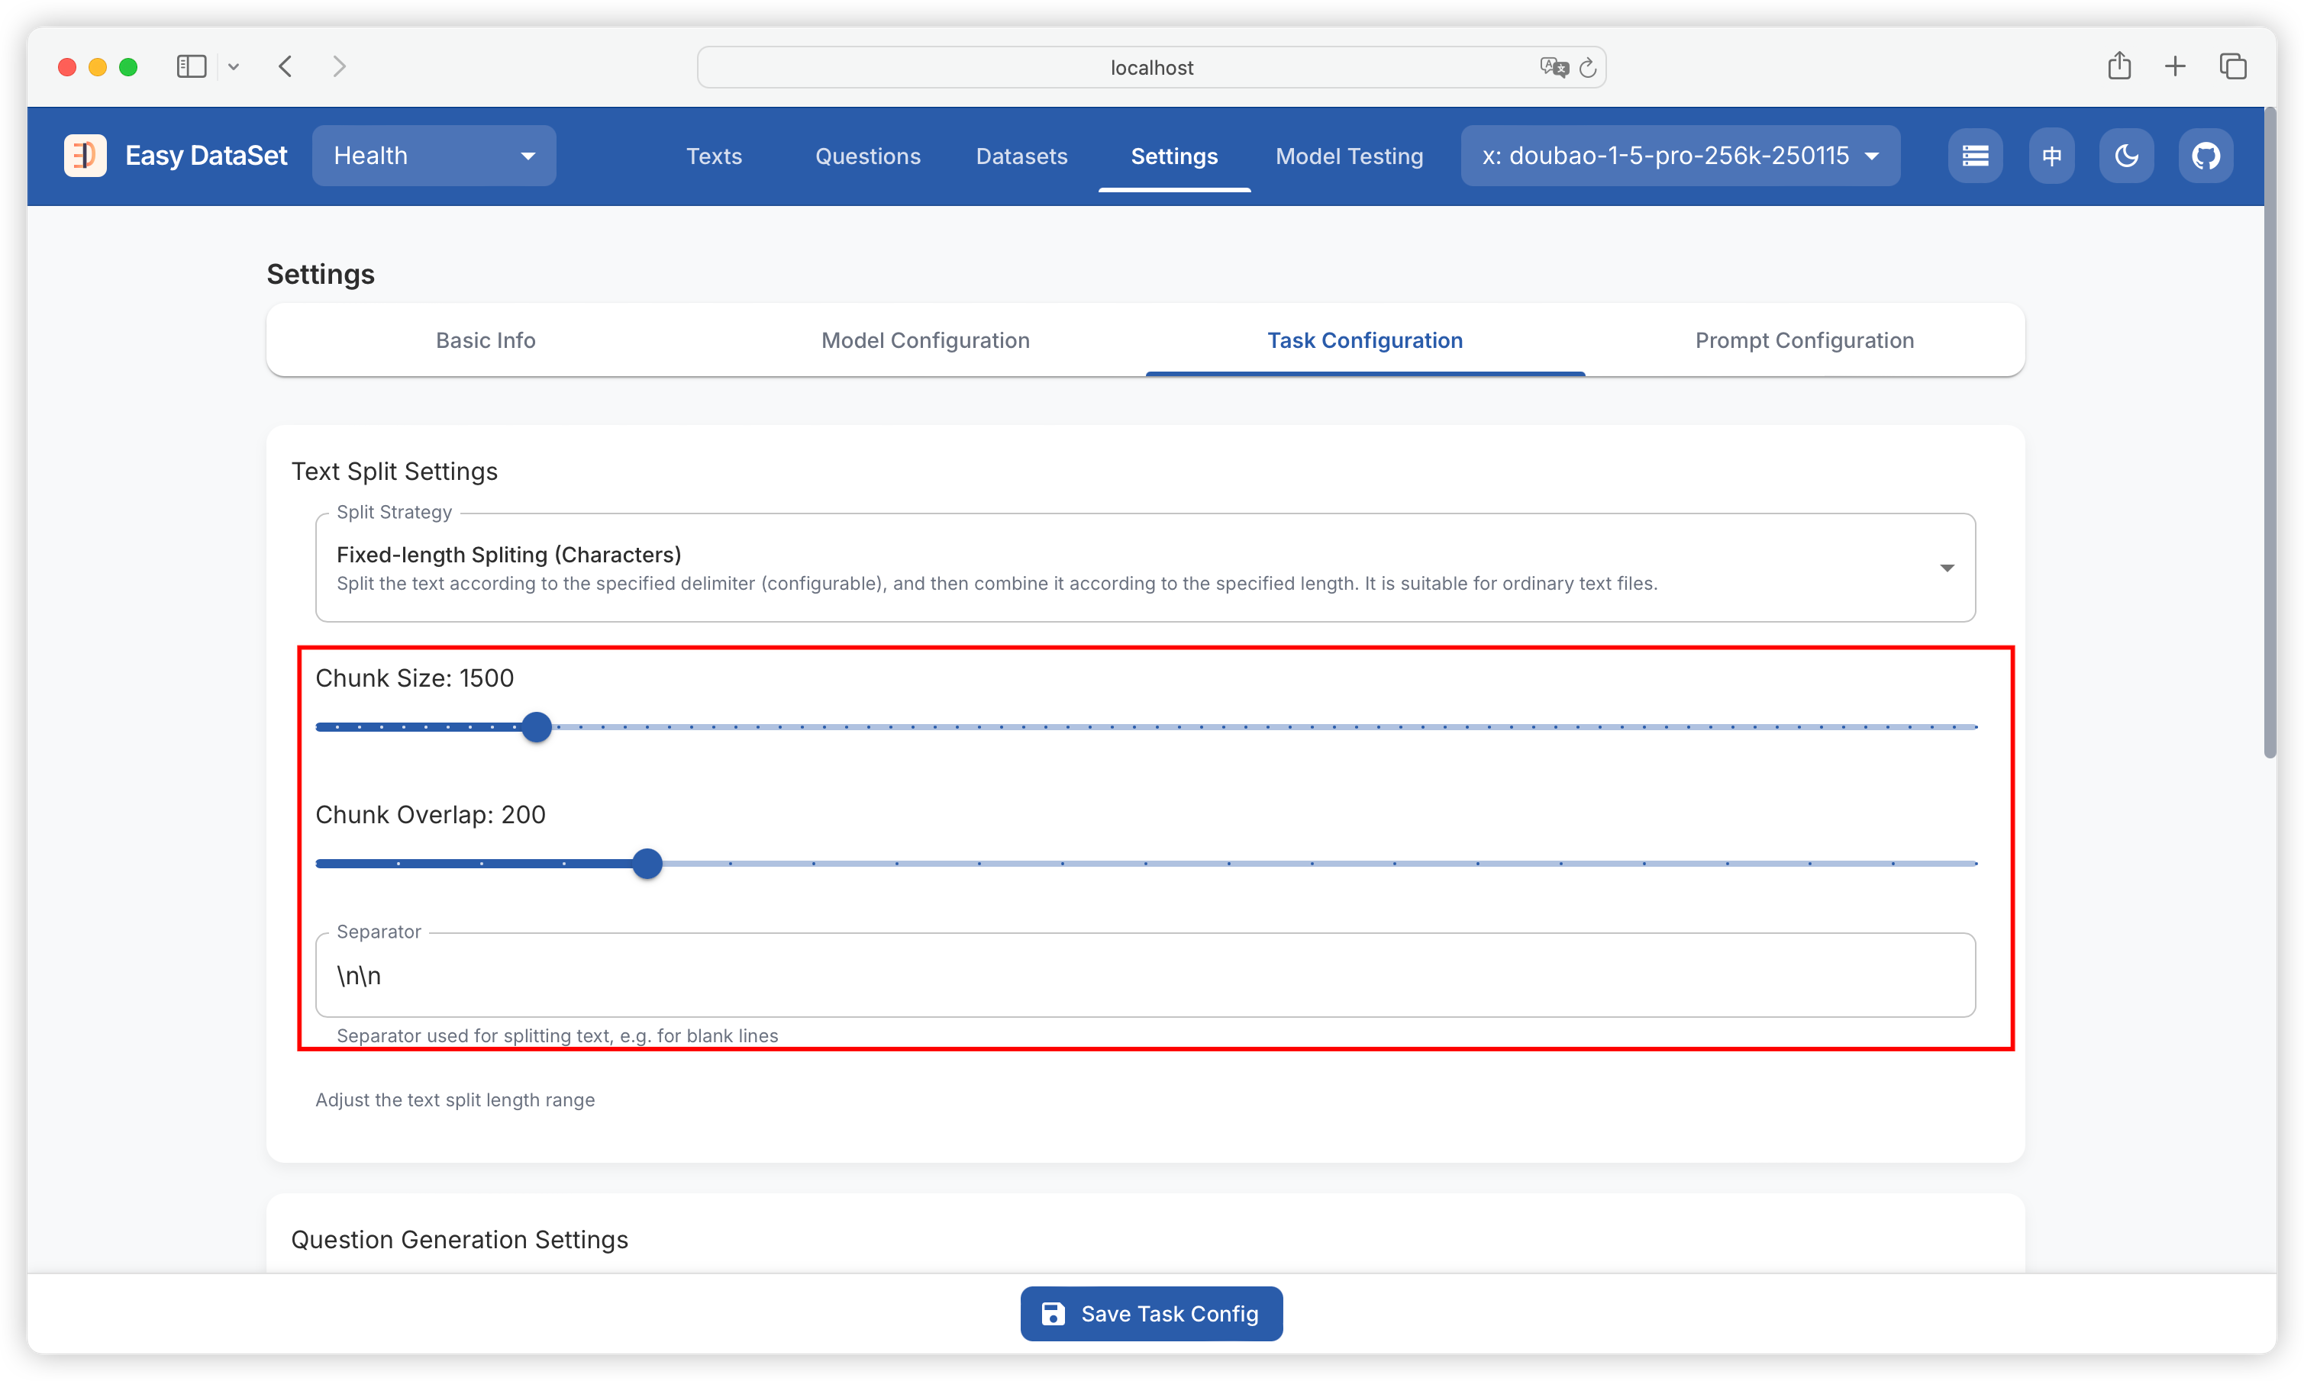The image size is (2304, 1381).
Task: Show the tab overview icon
Action: [x=2233, y=66]
